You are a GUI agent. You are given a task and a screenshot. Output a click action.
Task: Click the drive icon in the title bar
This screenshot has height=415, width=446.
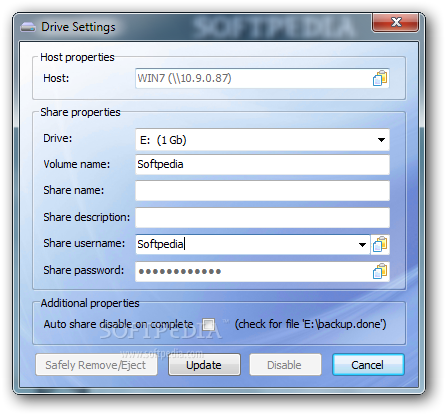pyautogui.click(x=28, y=27)
